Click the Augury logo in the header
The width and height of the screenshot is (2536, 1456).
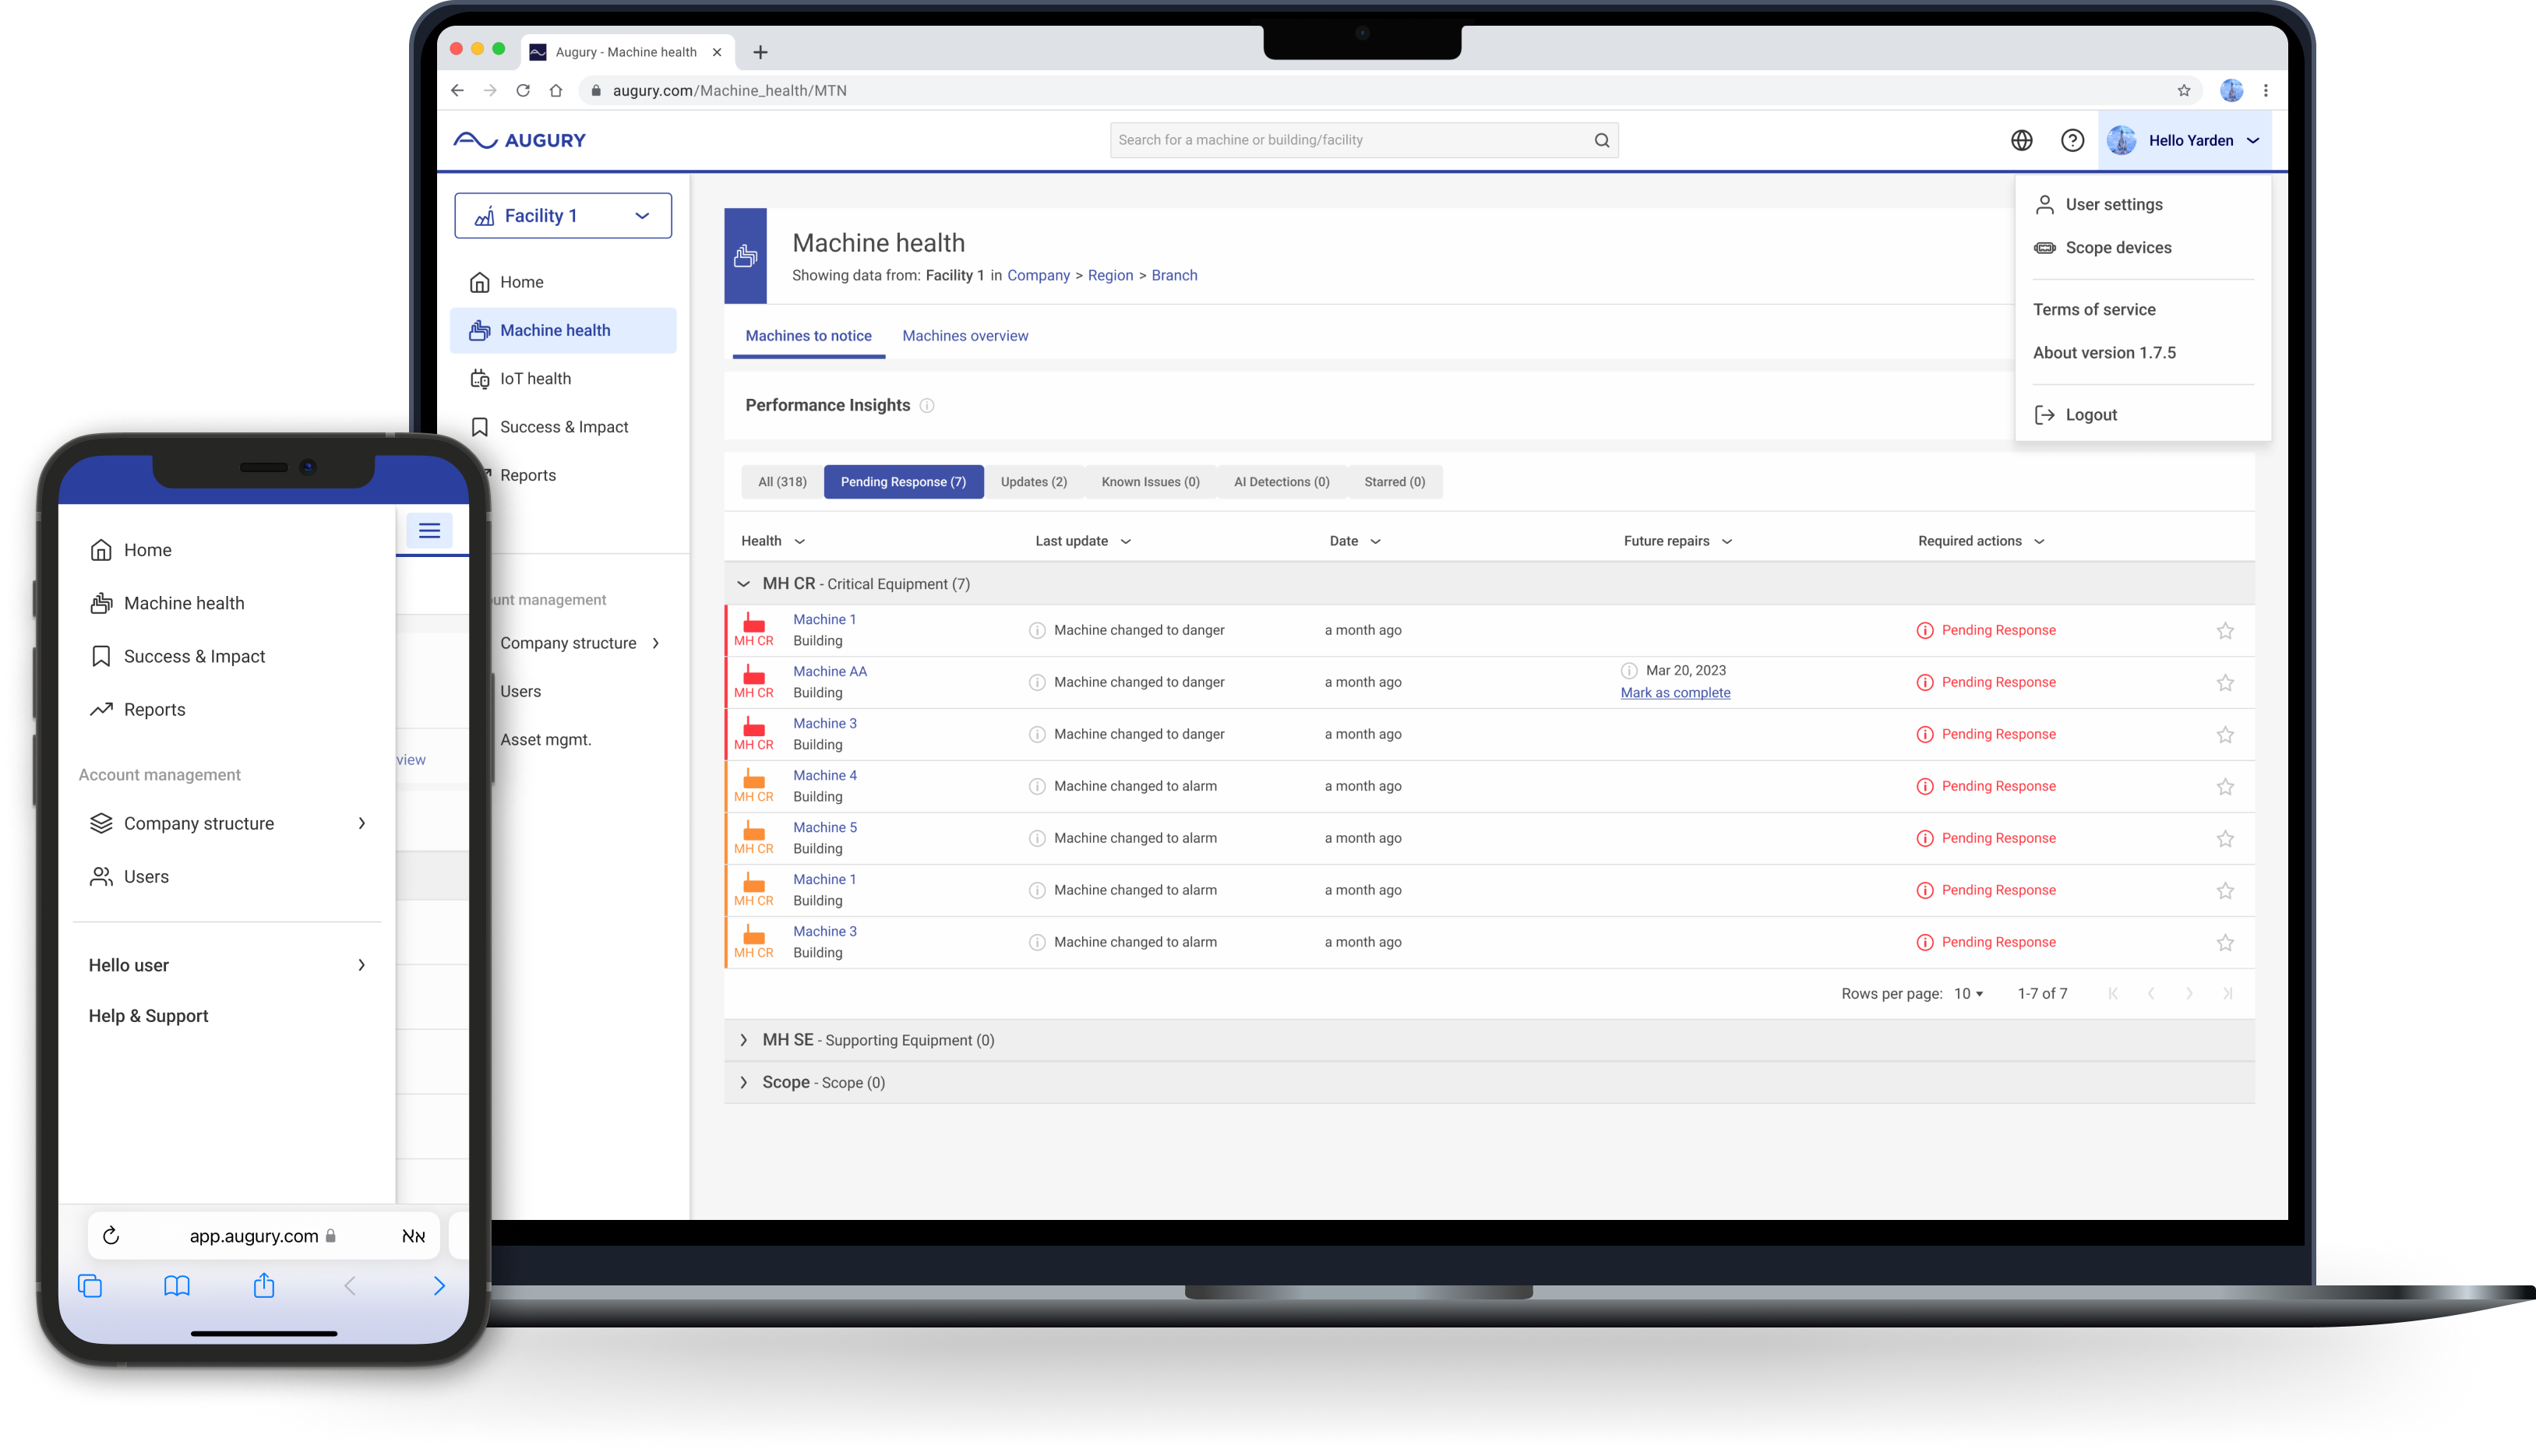(520, 140)
